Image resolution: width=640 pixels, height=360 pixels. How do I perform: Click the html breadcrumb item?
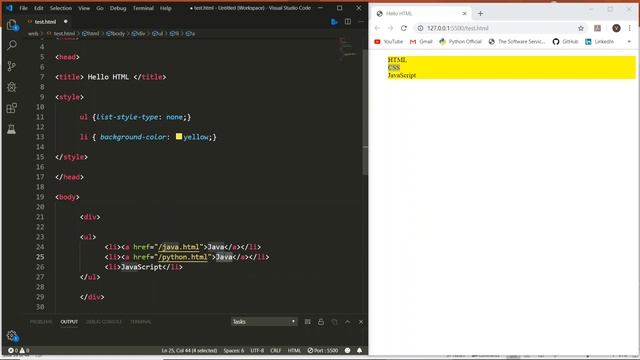point(91,34)
